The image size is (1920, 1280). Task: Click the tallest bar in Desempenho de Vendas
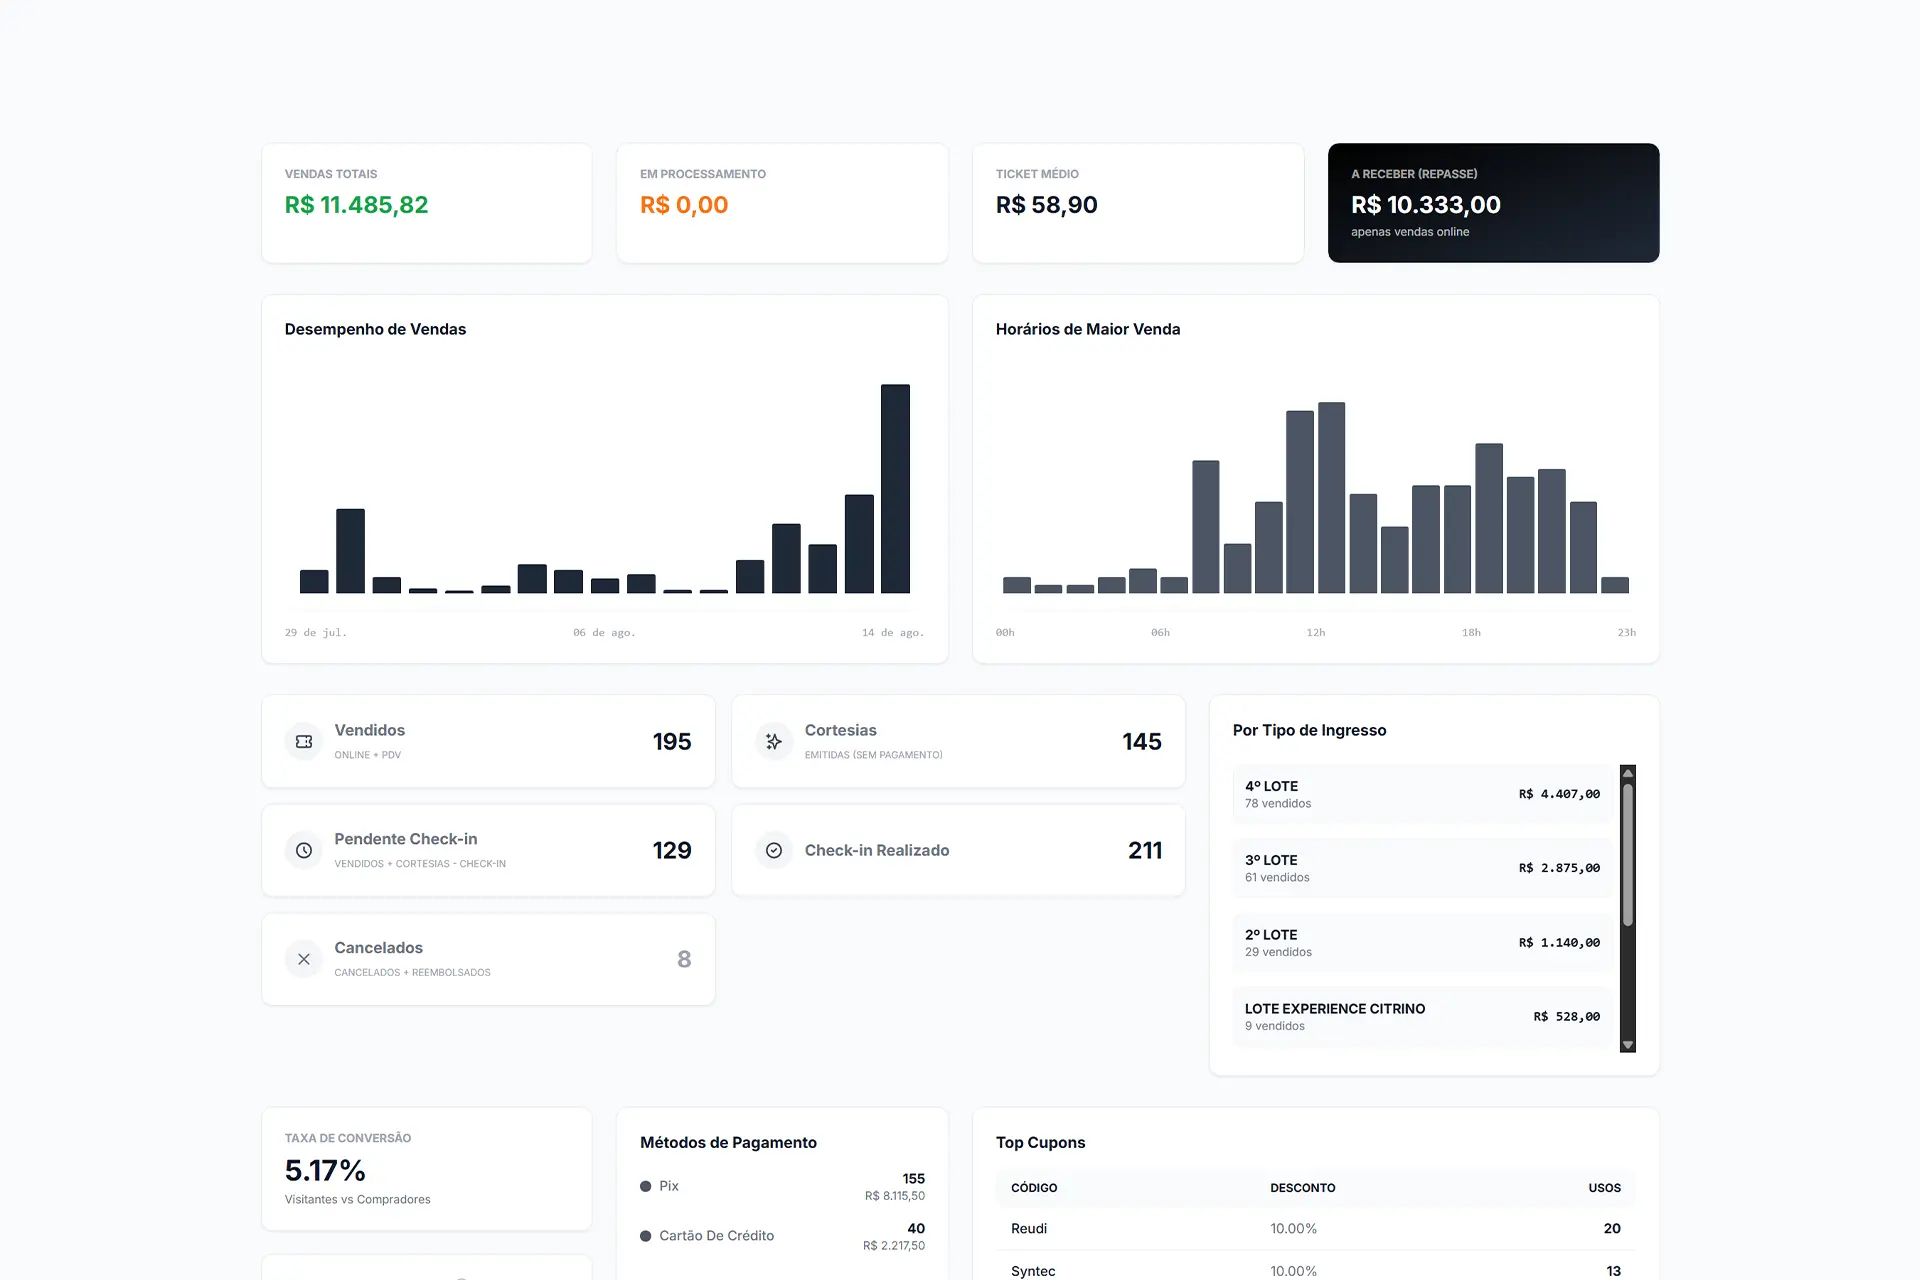[895, 489]
